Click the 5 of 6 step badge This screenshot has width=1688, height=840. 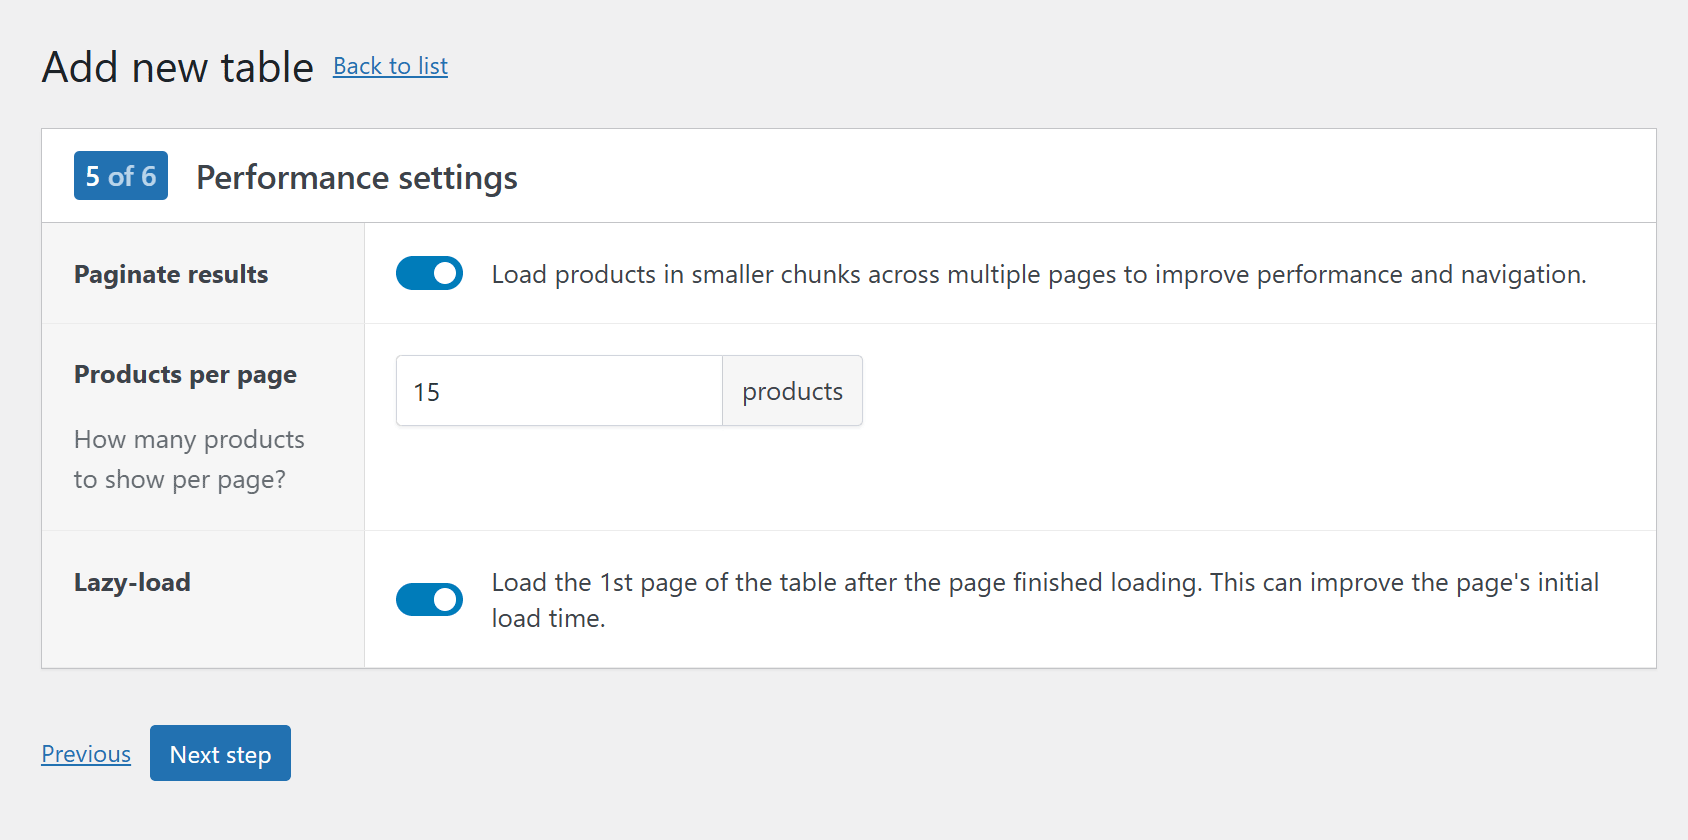[x=121, y=176]
